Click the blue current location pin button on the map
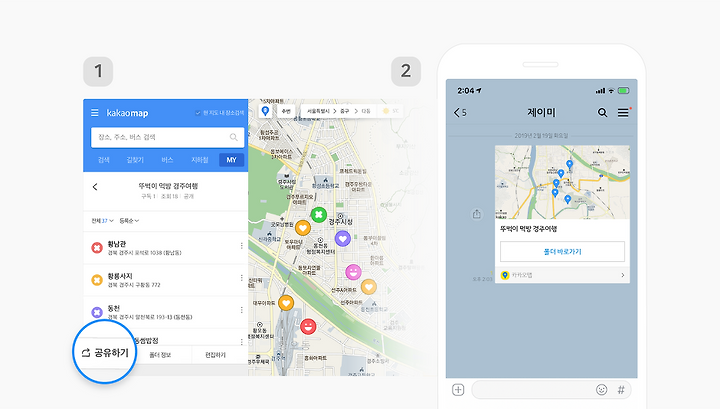 [x=265, y=111]
